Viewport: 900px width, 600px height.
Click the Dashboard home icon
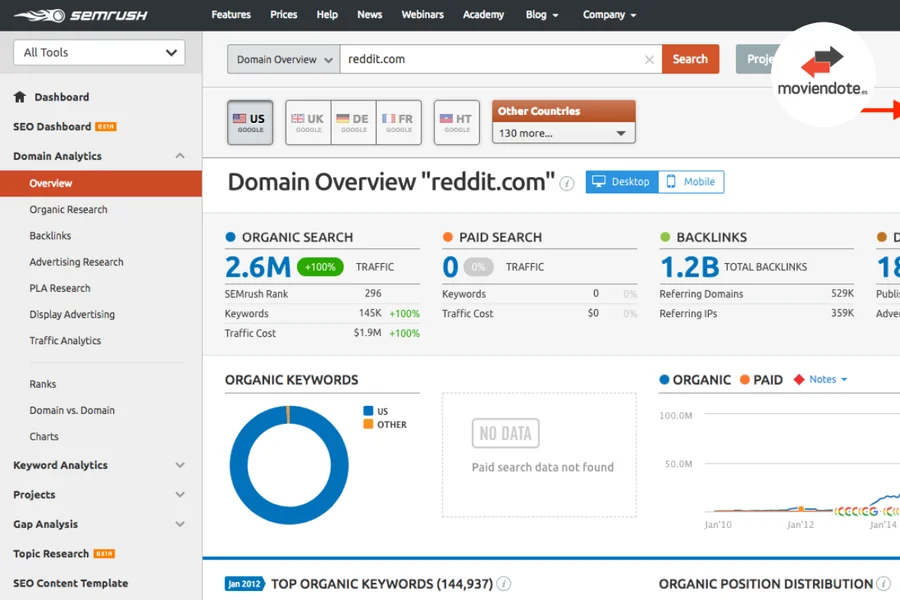point(20,97)
